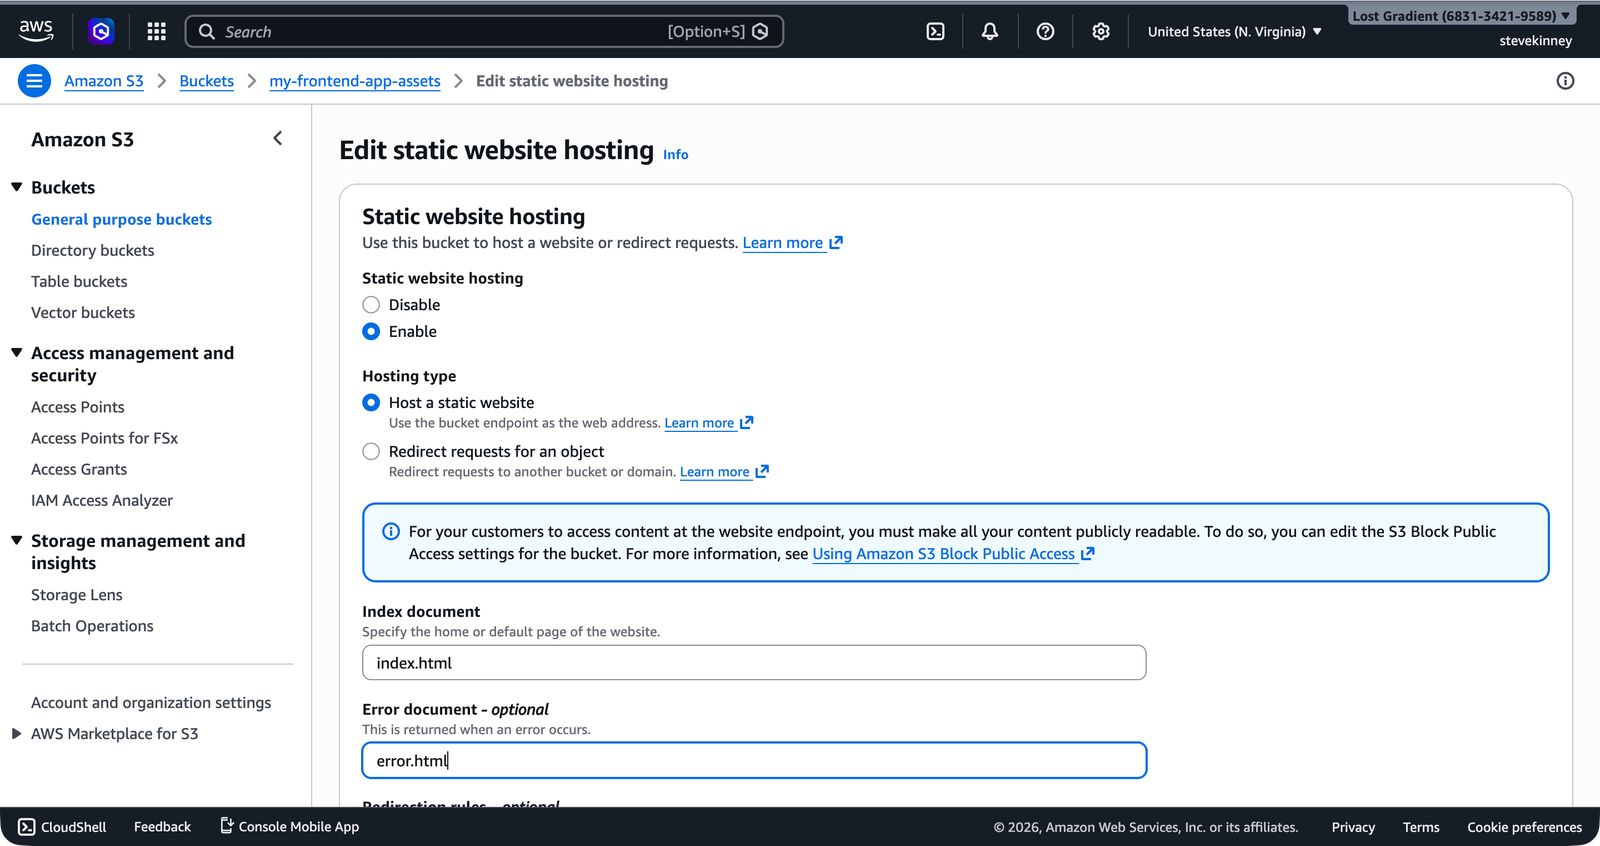The width and height of the screenshot is (1600, 846).
Task: Open the settings gear in the top bar
Action: pyautogui.click(x=1101, y=32)
